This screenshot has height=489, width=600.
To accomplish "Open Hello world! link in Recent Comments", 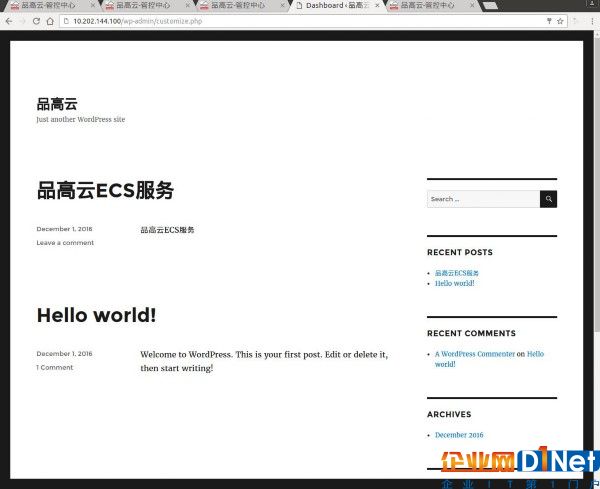I will pos(489,359).
